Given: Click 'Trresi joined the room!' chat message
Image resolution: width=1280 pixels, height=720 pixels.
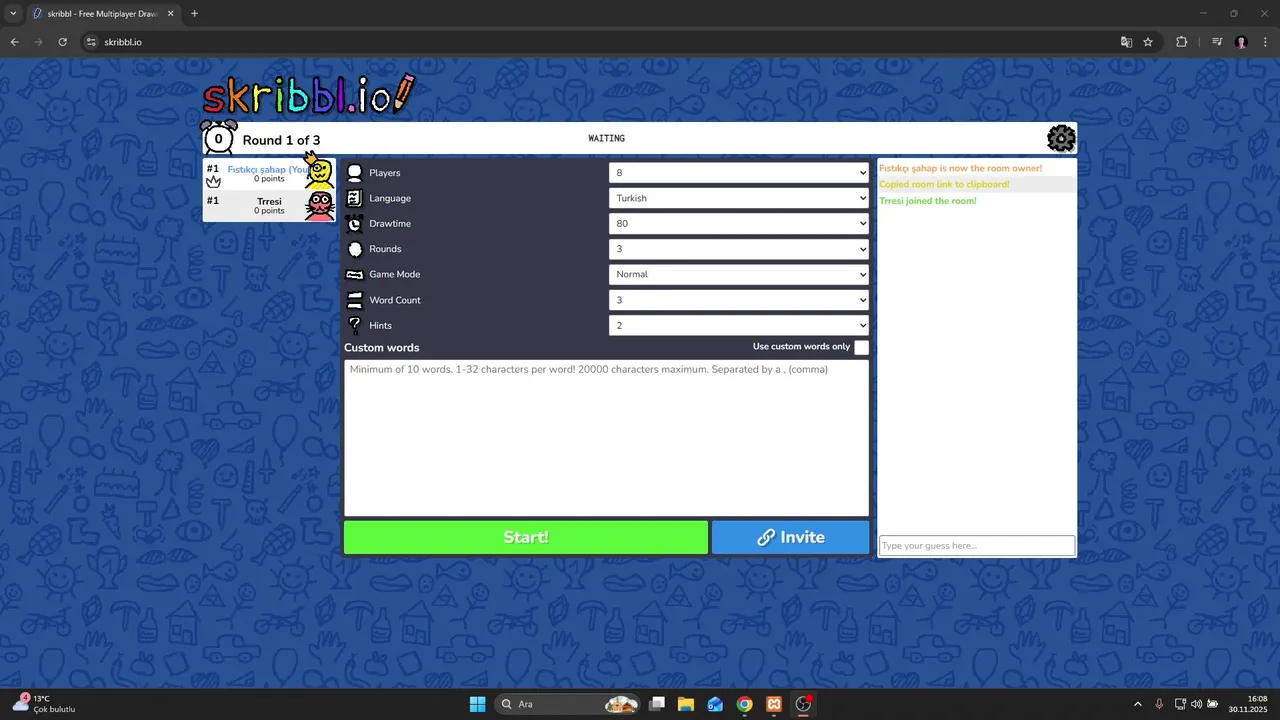Looking at the screenshot, I should point(928,201).
